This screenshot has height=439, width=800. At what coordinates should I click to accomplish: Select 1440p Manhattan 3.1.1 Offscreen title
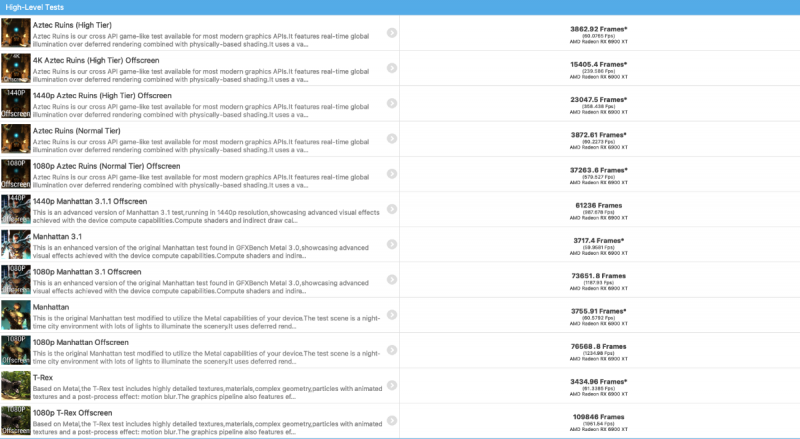click(90, 201)
